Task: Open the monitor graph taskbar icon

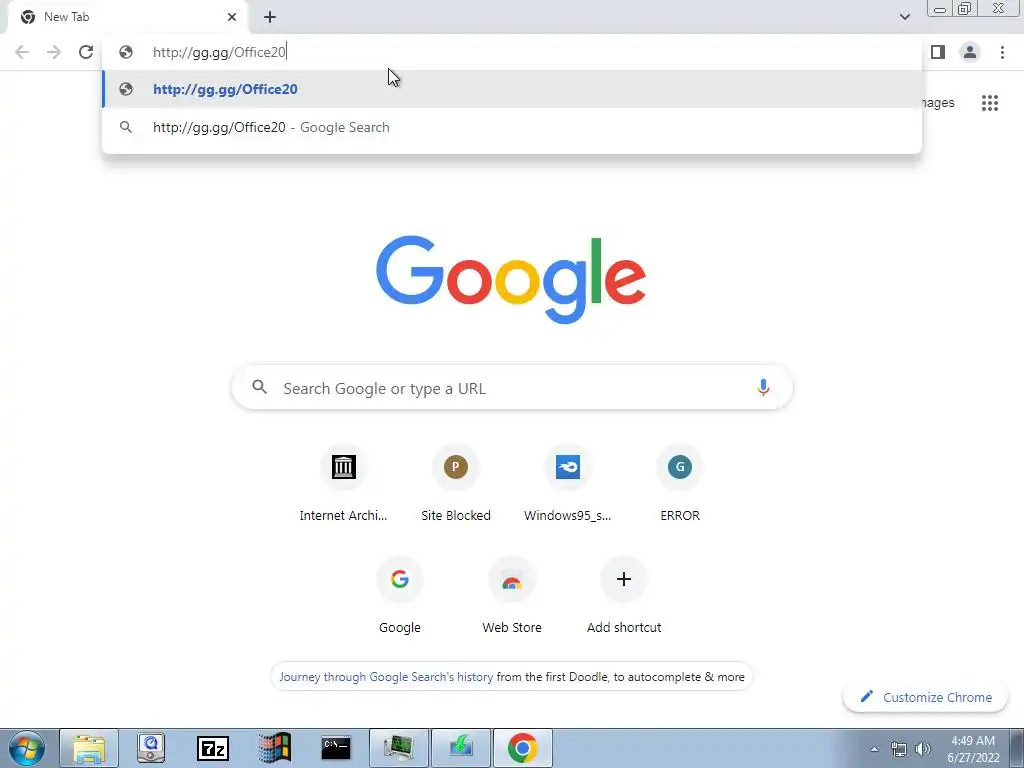Action: (398, 748)
